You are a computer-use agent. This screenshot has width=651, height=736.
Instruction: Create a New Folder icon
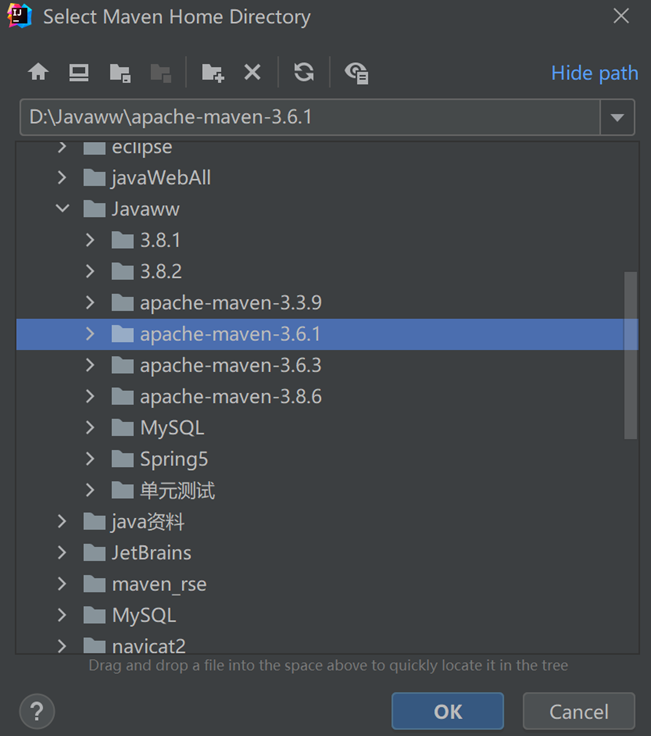pyautogui.click(x=213, y=73)
